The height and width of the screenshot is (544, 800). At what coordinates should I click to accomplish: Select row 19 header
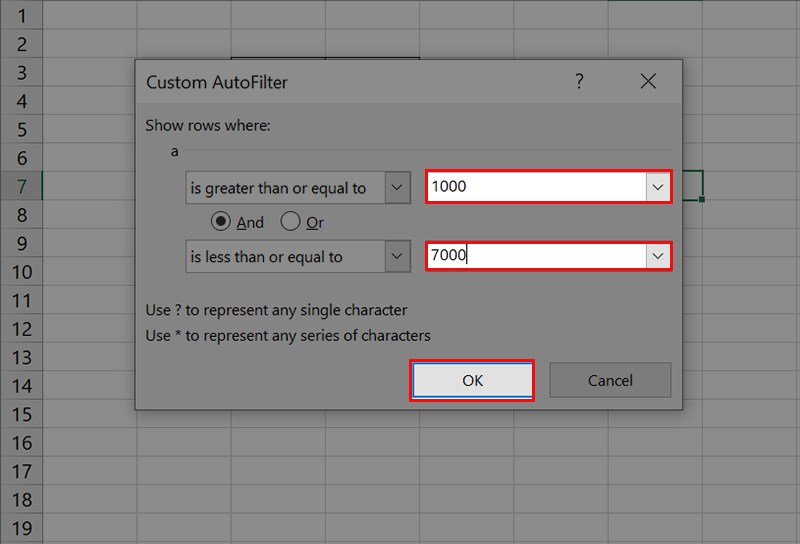point(21,528)
